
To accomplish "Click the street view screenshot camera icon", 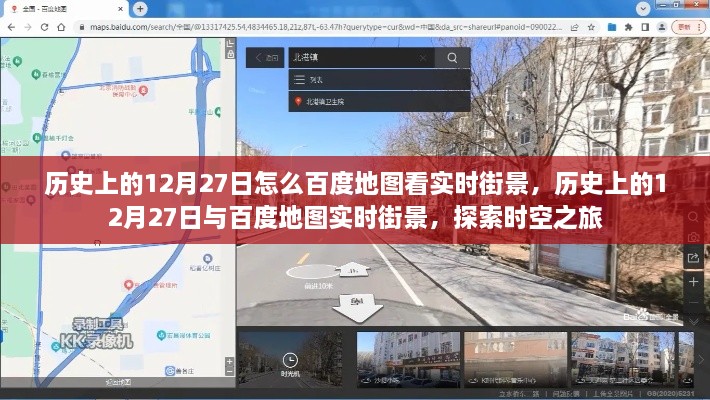I will 693,237.
